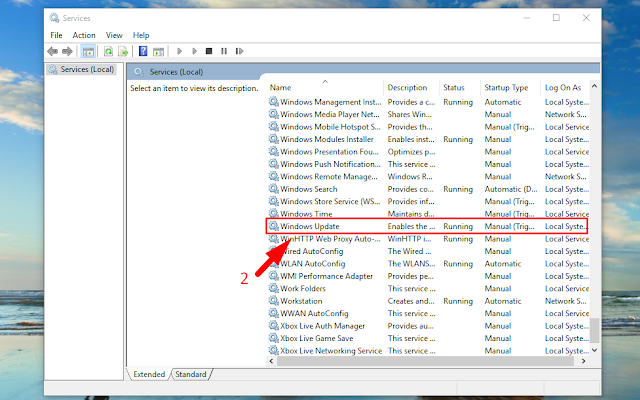Screen dimensions: 640x400
Task: Select Windows Store Service (WSService) row
Action: [x=428, y=201]
